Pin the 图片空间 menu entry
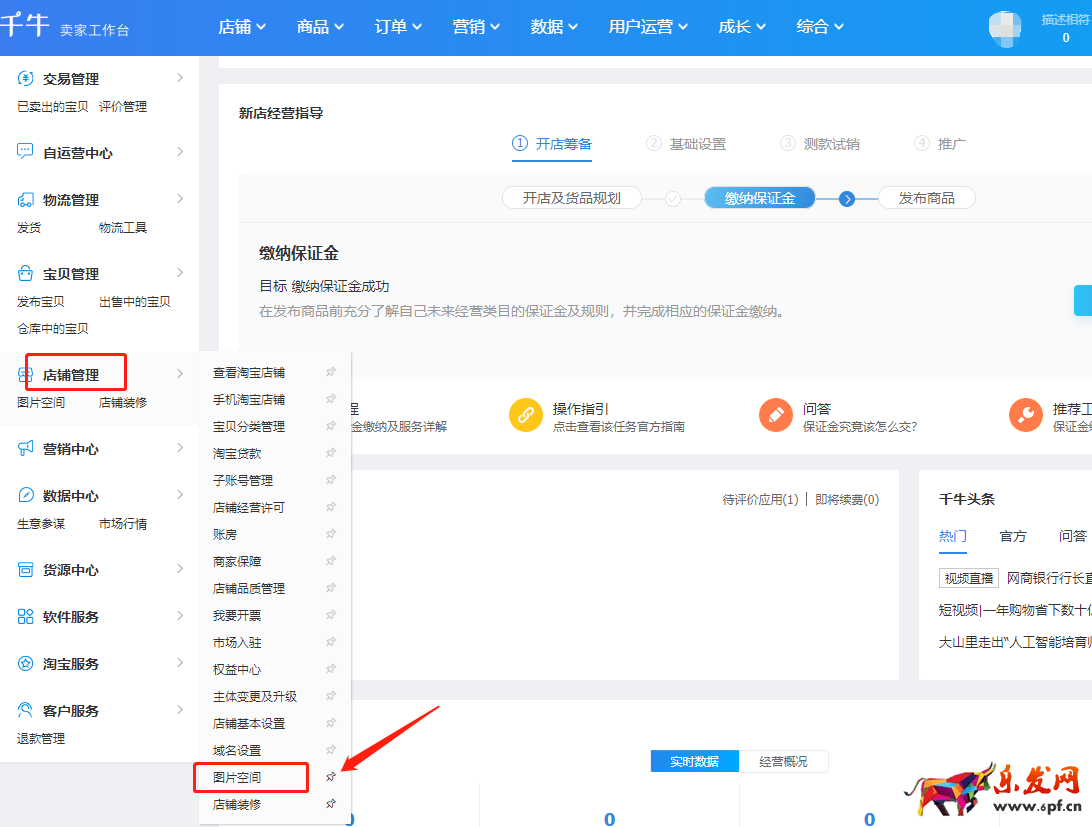The image size is (1092, 827). [x=330, y=775]
